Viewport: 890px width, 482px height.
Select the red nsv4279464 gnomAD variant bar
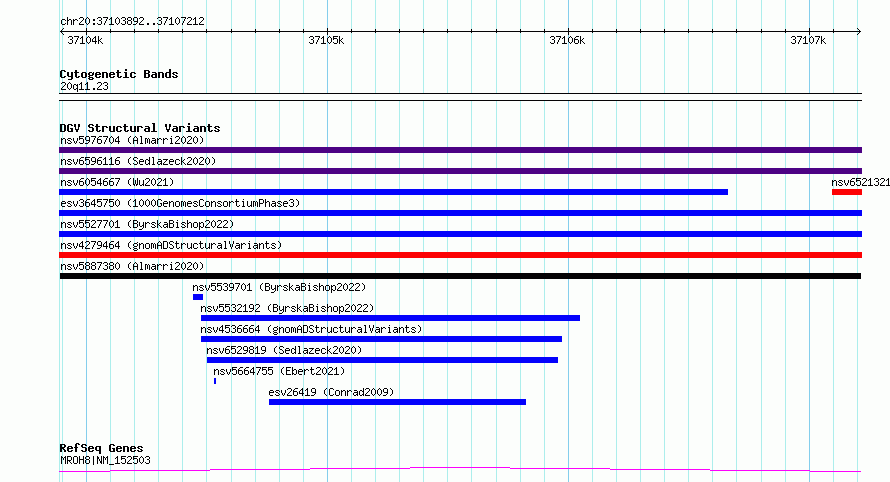[460, 255]
